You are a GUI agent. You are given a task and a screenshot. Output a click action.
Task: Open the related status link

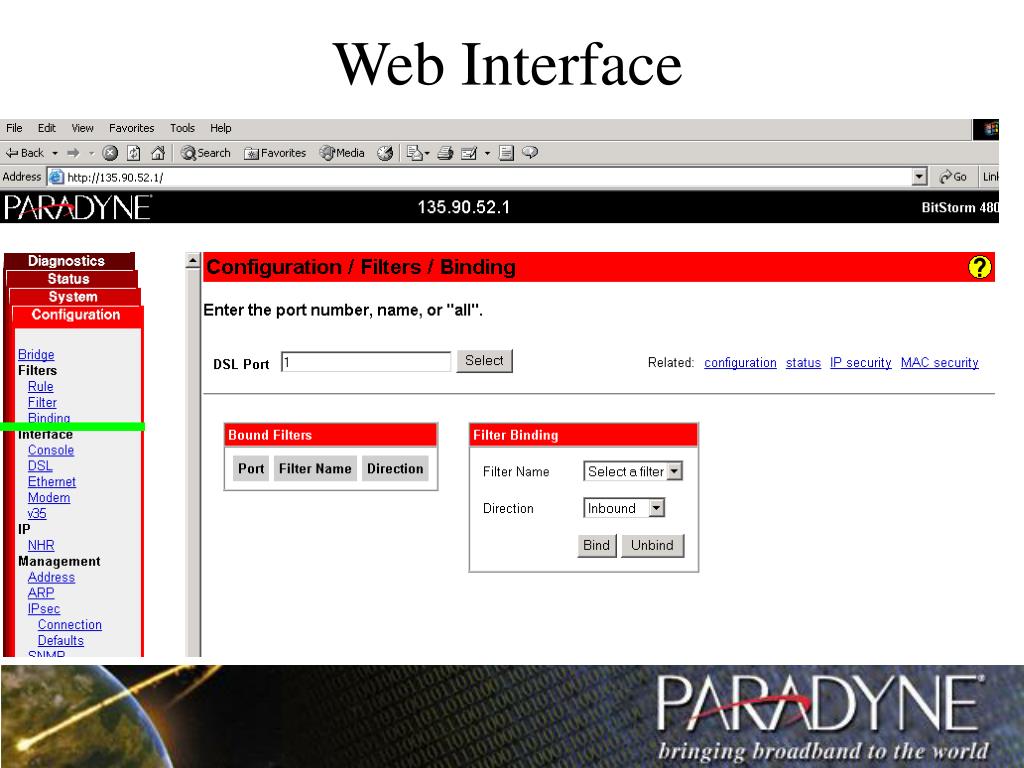803,362
